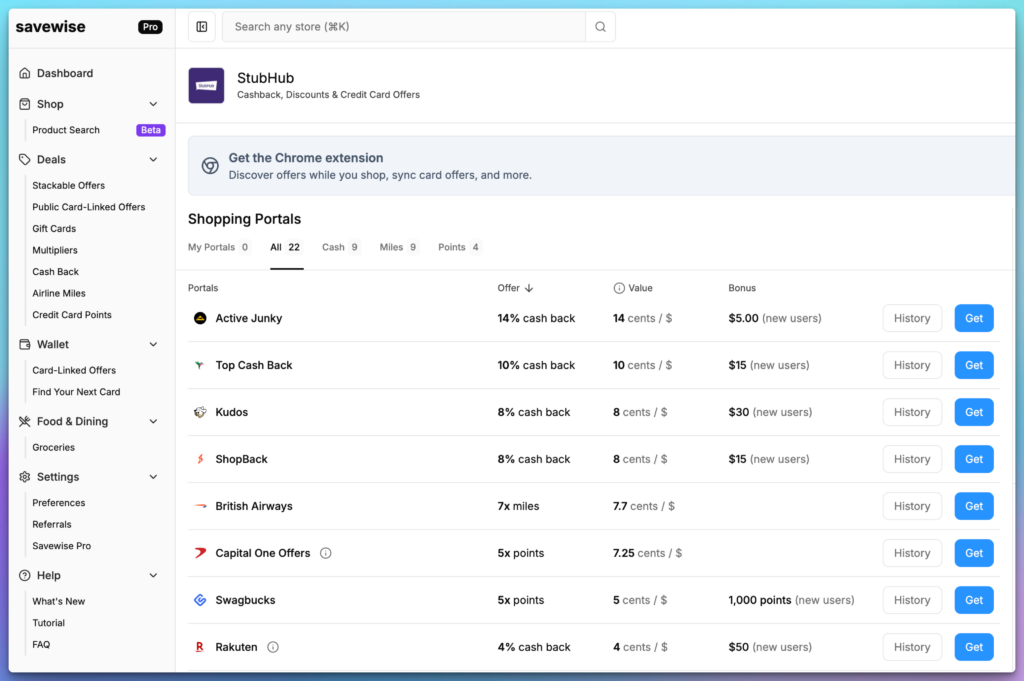View History for ShopBack

point(912,459)
